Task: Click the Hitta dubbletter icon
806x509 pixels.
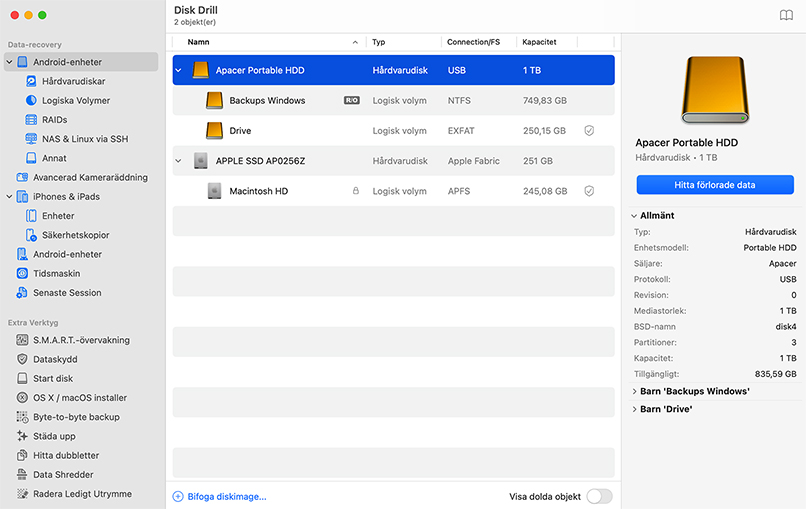Action: pos(22,455)
